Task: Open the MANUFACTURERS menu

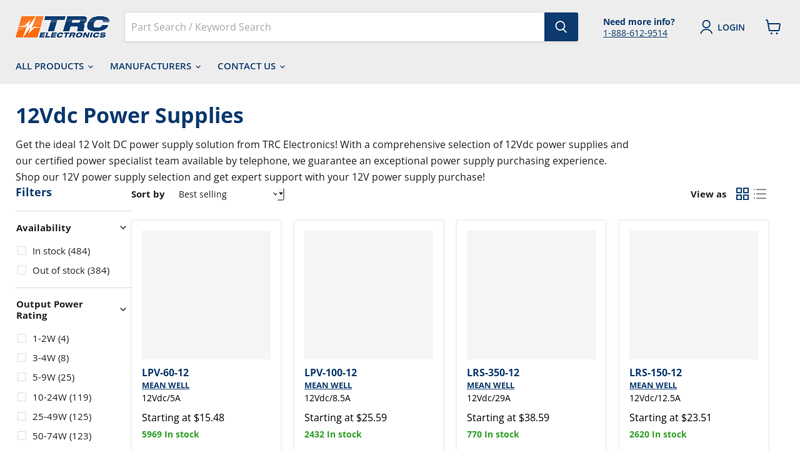Action: [155, 66]
